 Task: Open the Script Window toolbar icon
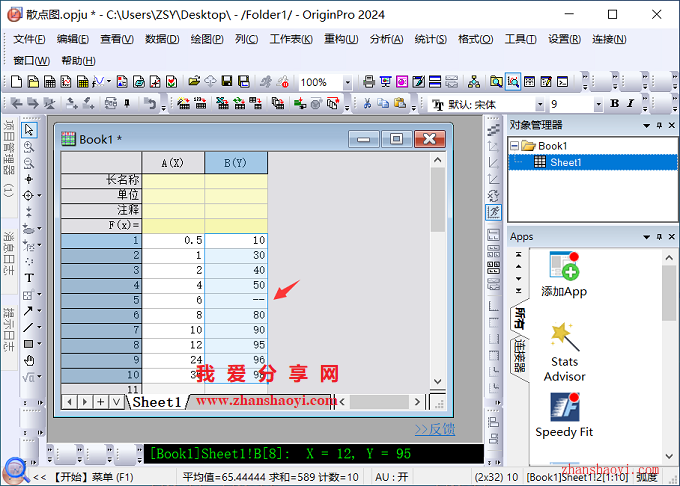tap(563, 82)
